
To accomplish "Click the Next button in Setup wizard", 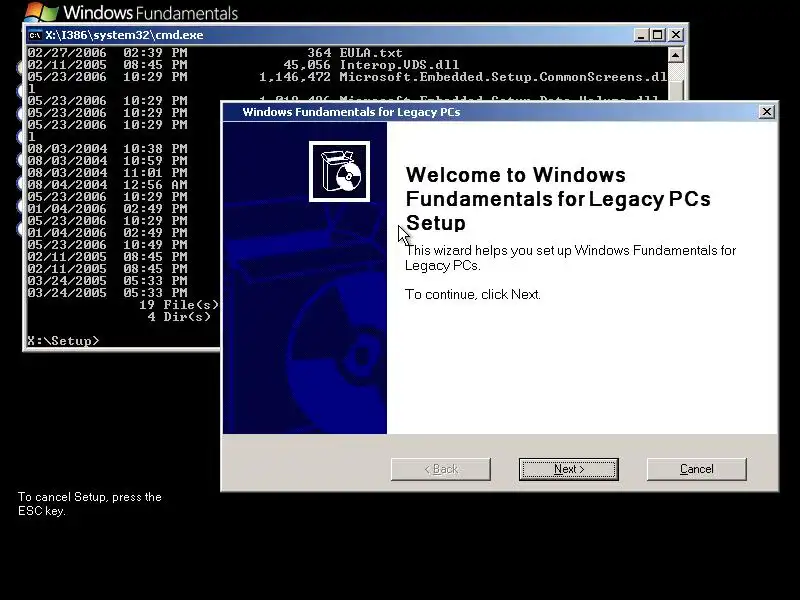I will point(568,469).
